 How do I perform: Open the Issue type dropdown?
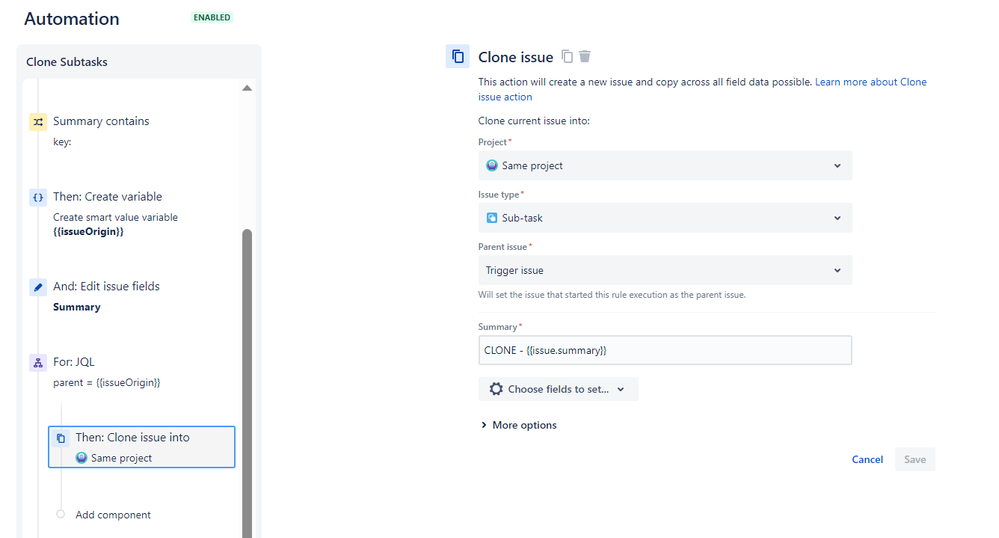click(x=665, y=218)
